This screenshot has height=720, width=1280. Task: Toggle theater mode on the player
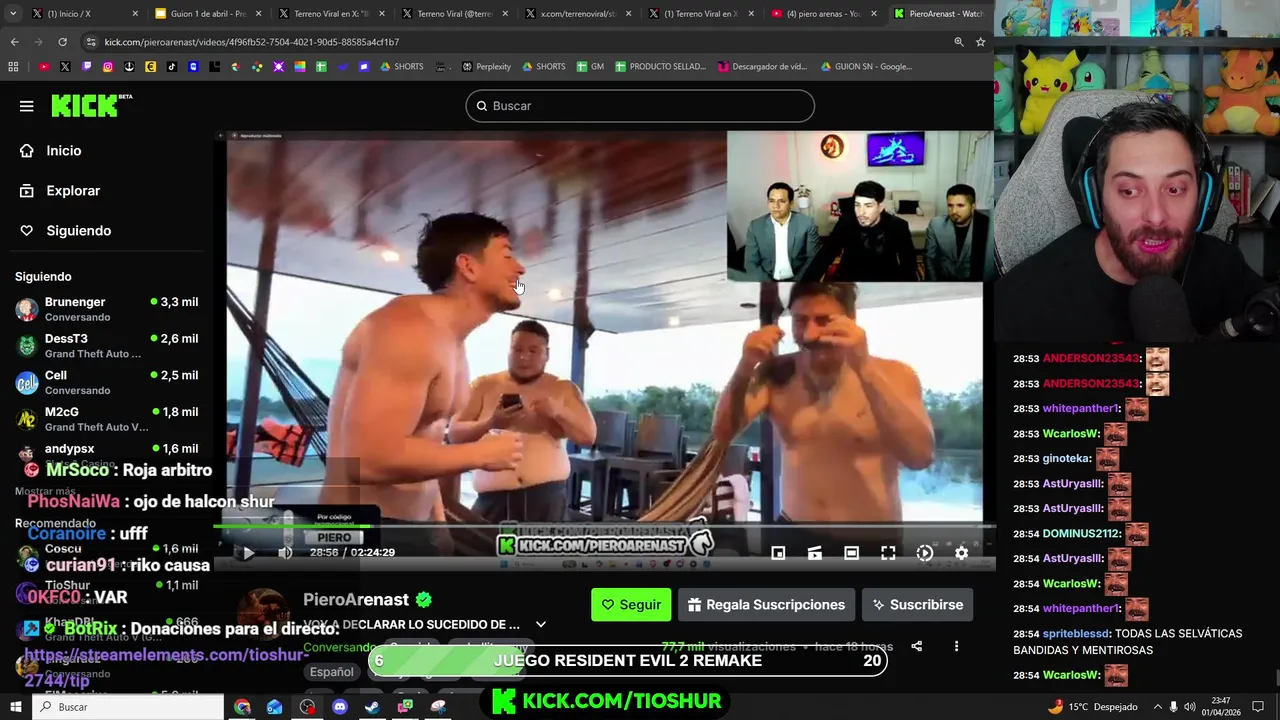point(851,552)
